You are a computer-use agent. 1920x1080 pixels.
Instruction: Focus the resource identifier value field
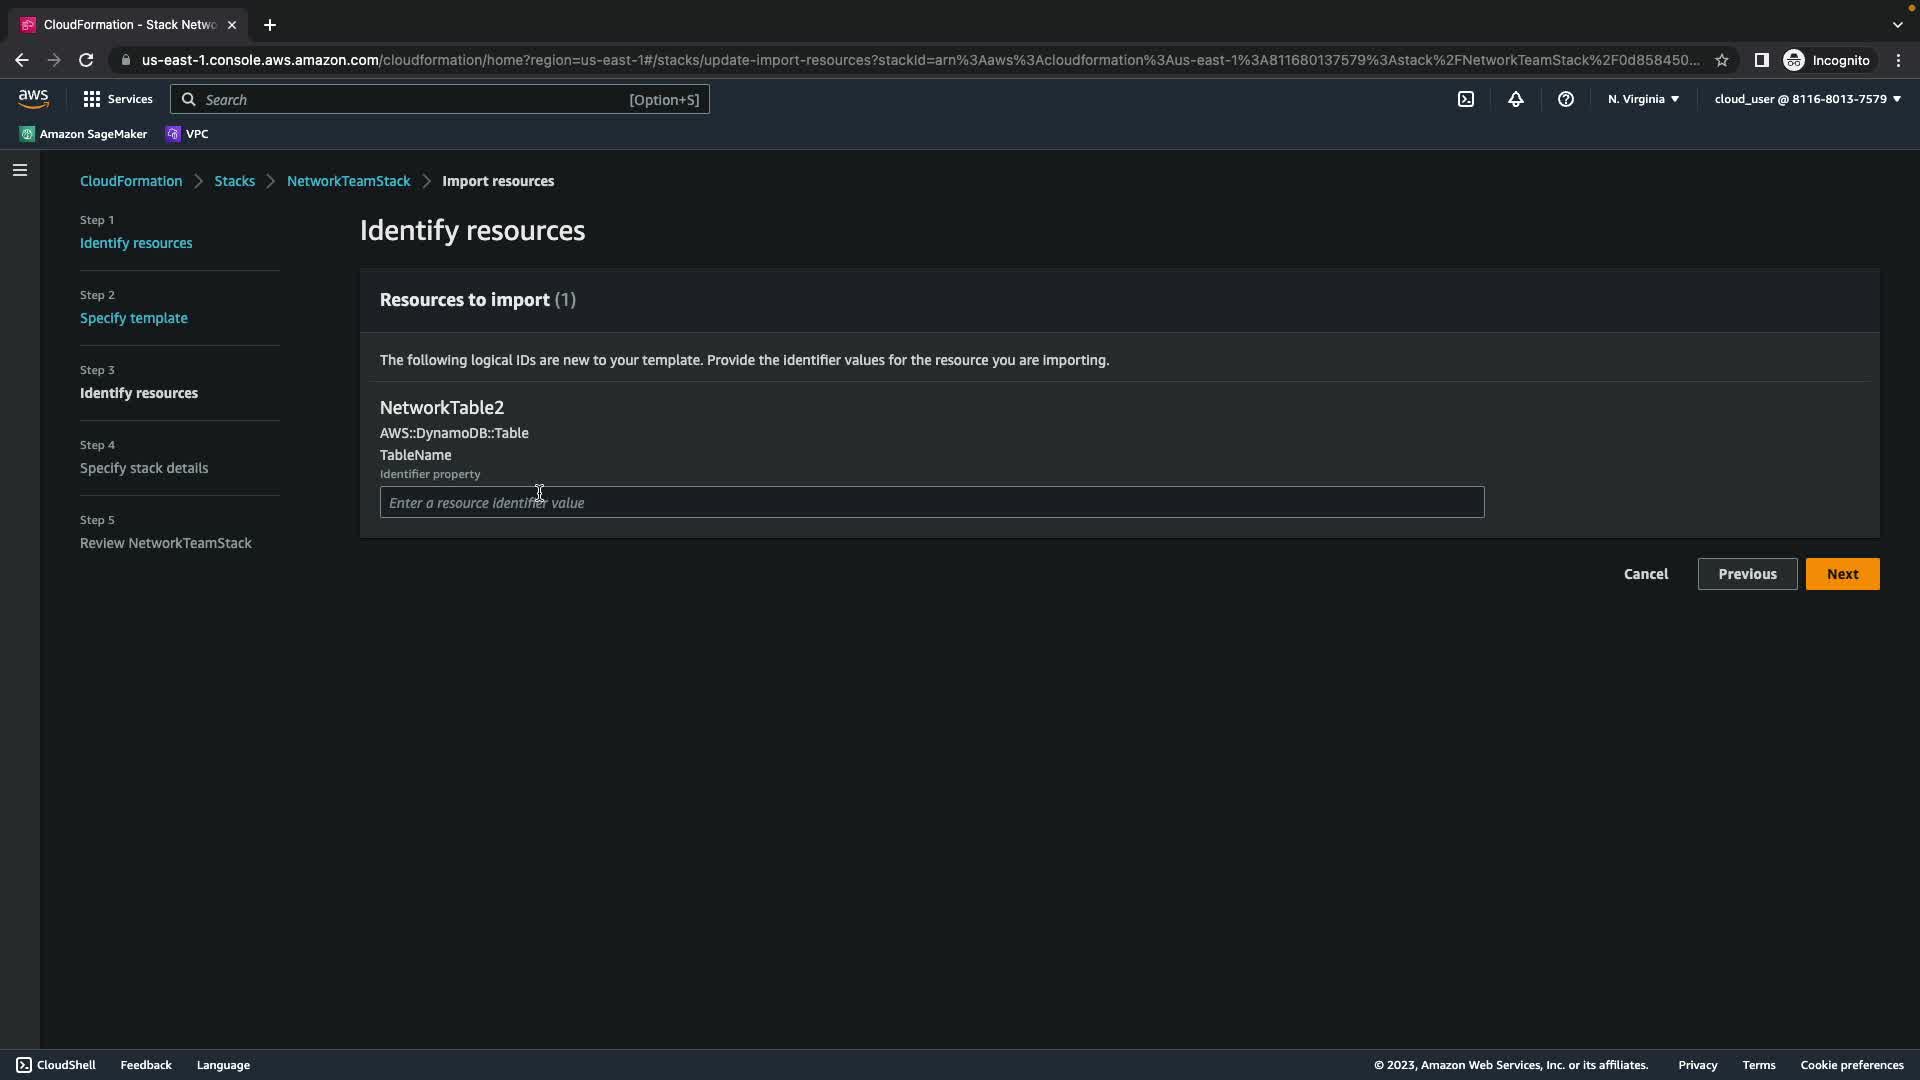[931, 502]
